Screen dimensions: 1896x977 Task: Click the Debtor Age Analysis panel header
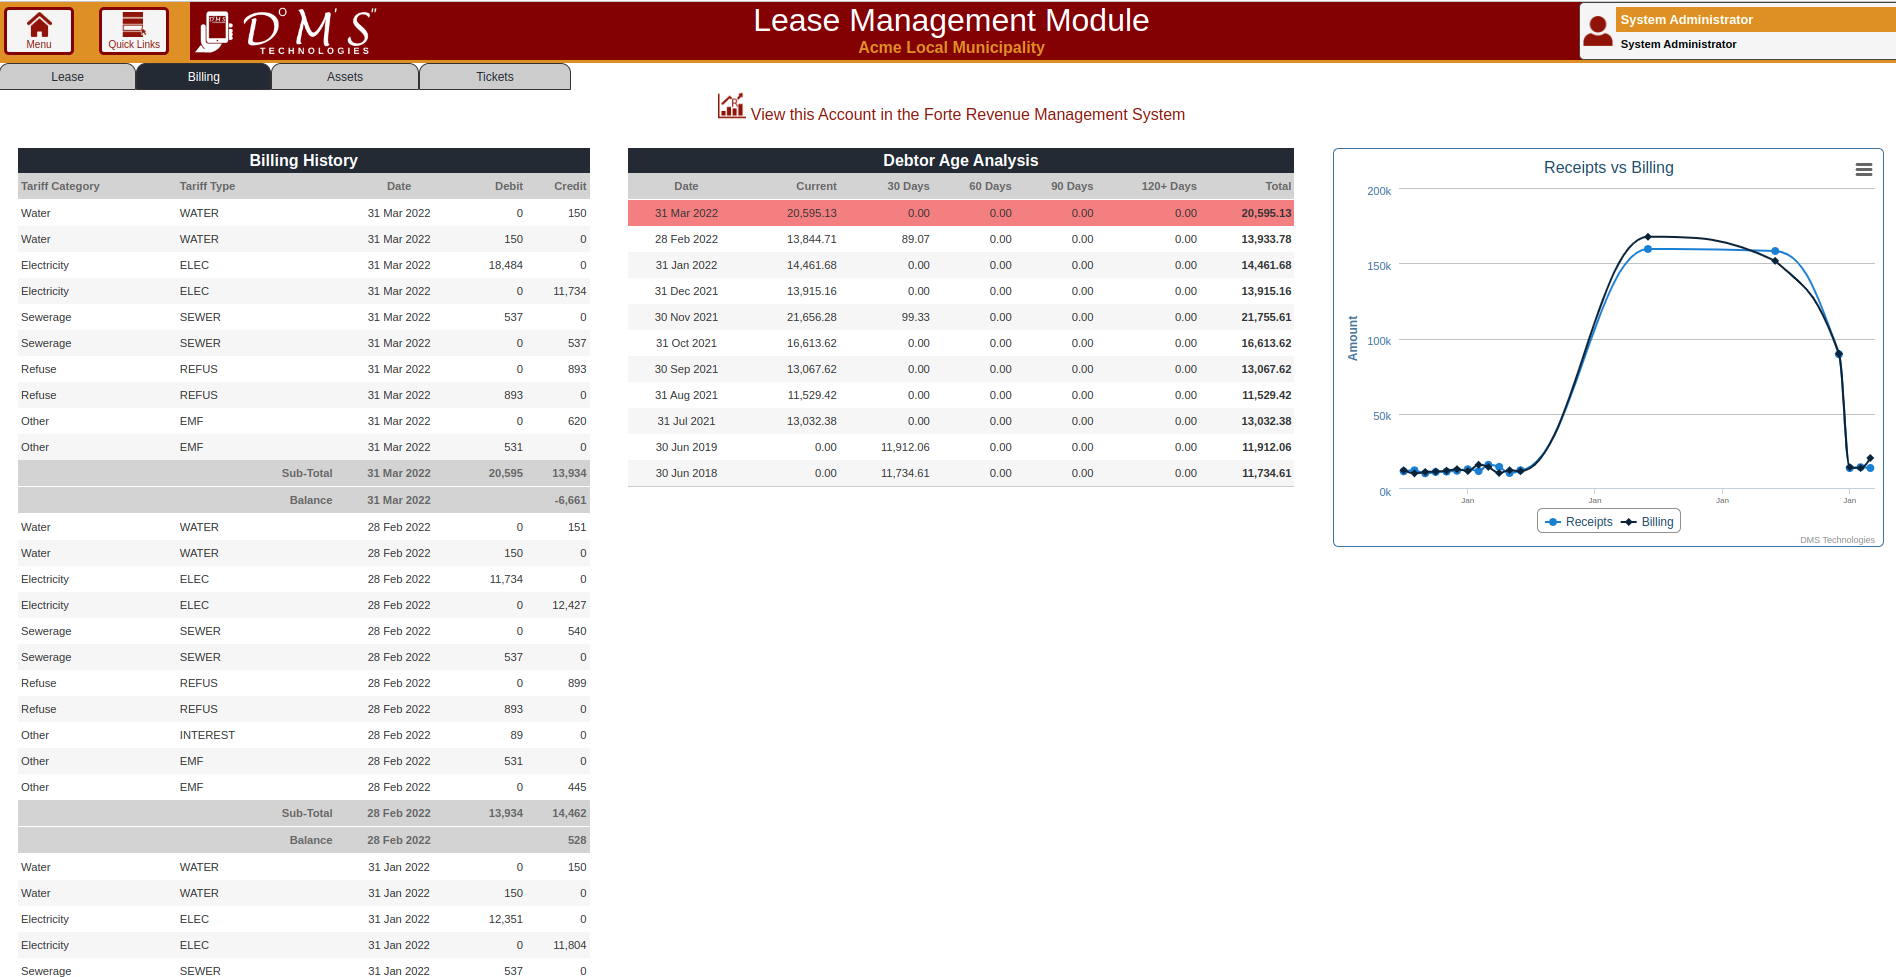960,160
